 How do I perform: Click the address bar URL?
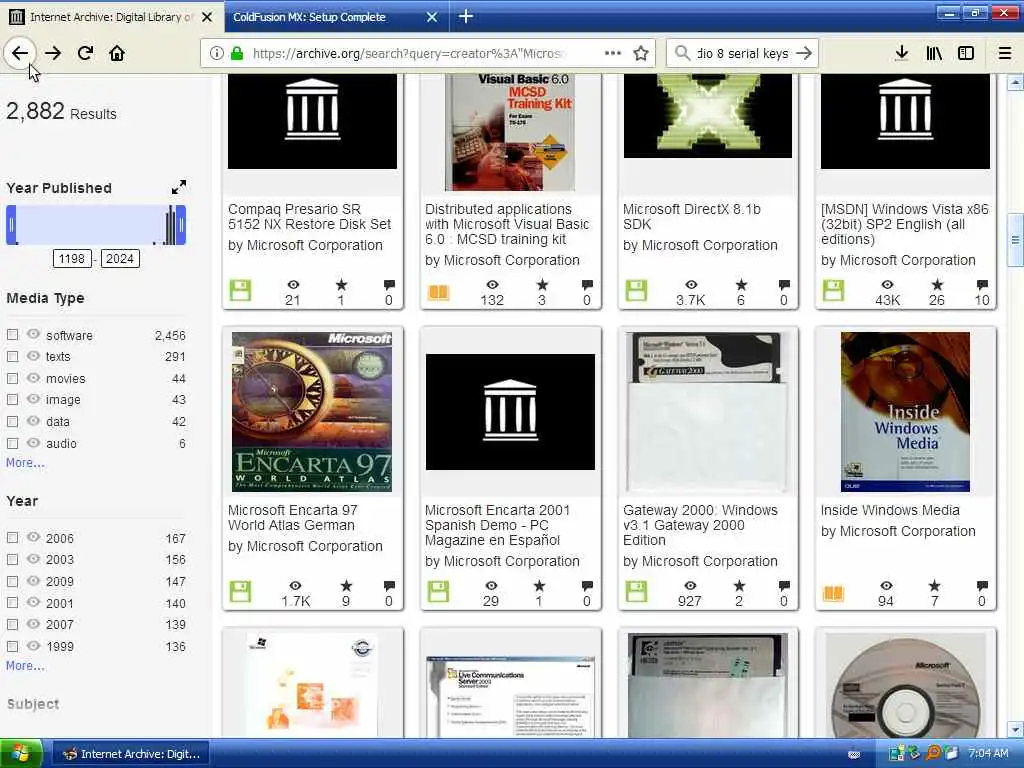click(x=409, y=53)
